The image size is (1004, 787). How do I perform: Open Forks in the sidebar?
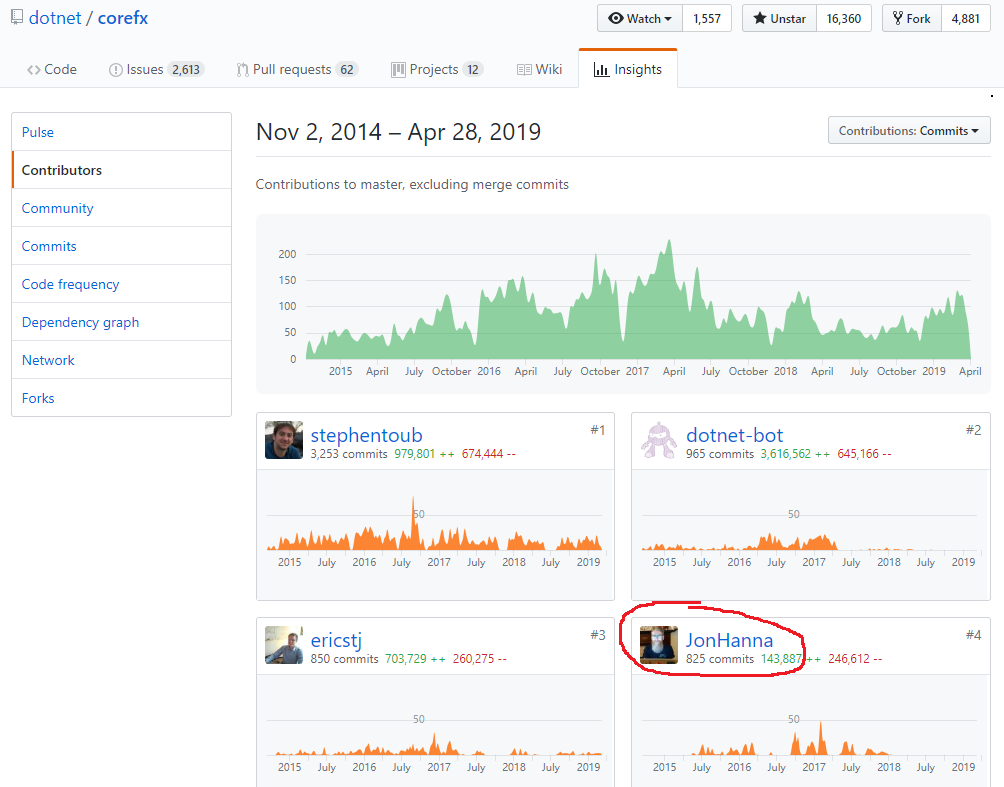point(122,398)
